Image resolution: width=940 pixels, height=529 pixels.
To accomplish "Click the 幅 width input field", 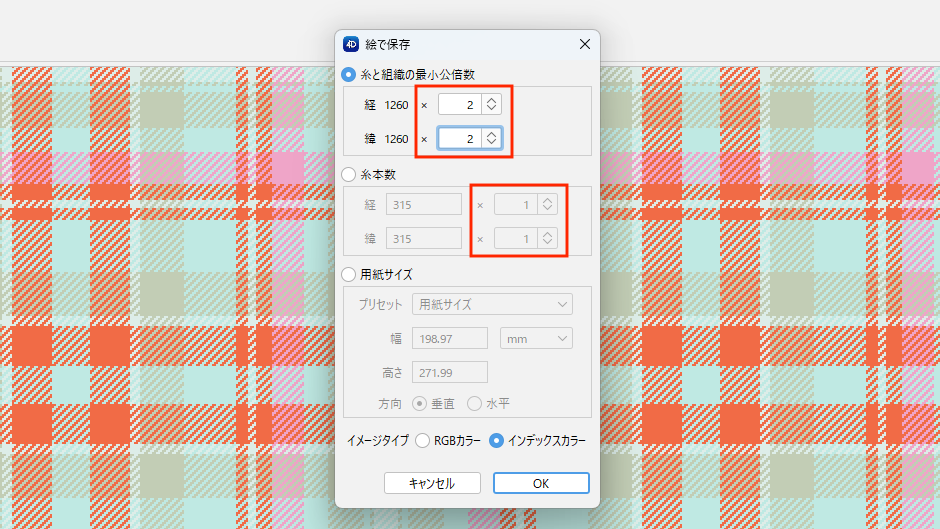I will [x=449, y=339].
